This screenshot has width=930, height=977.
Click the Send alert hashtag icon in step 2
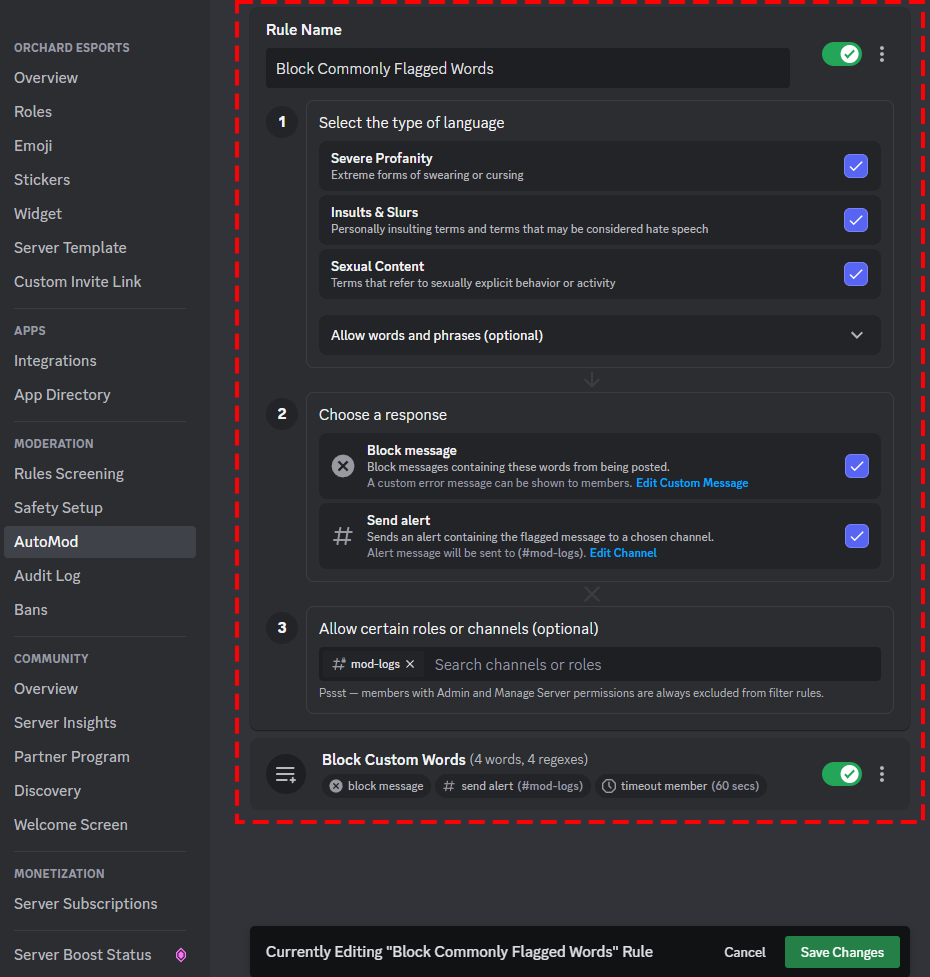tap(343, 535)
